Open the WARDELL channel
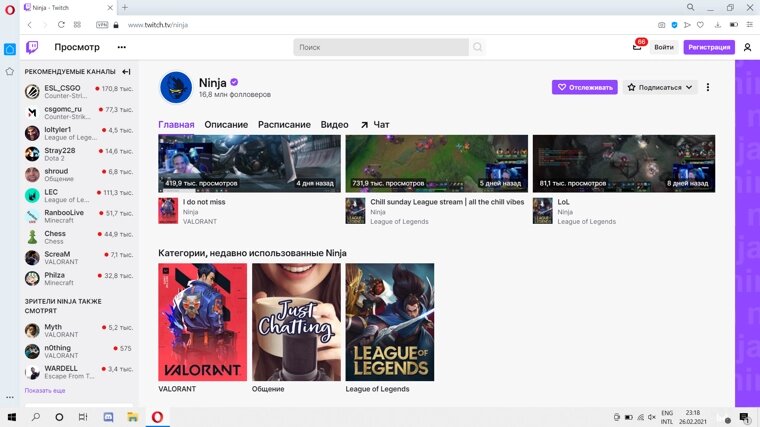 click(x=79, y=372)
